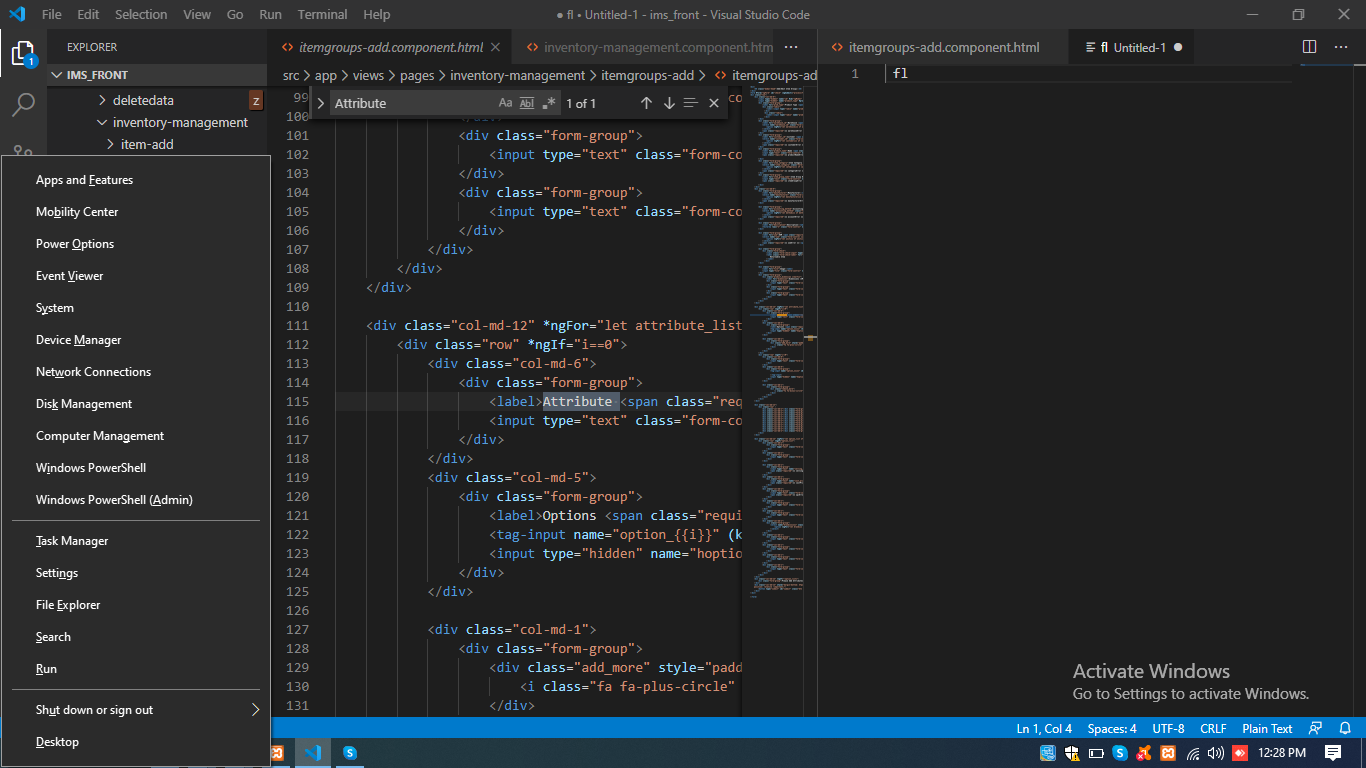
Task: Toggle Match Case in find widget
Action: (x=505, y=103)
